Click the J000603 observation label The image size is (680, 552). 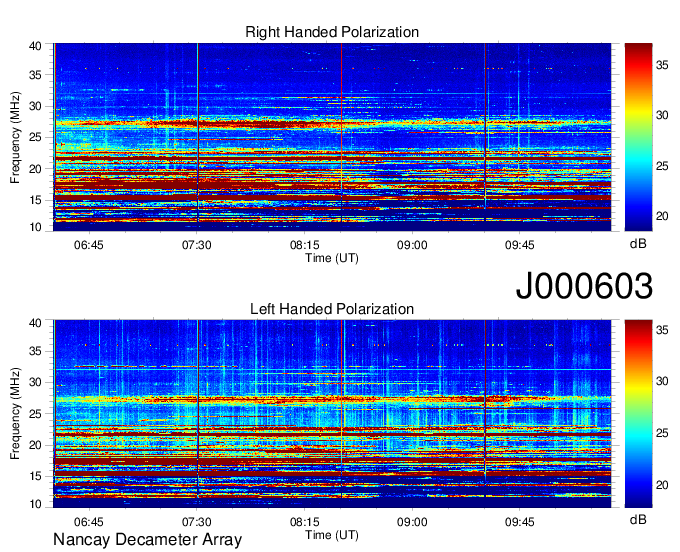pyautogui.click(x=584, y=286)
